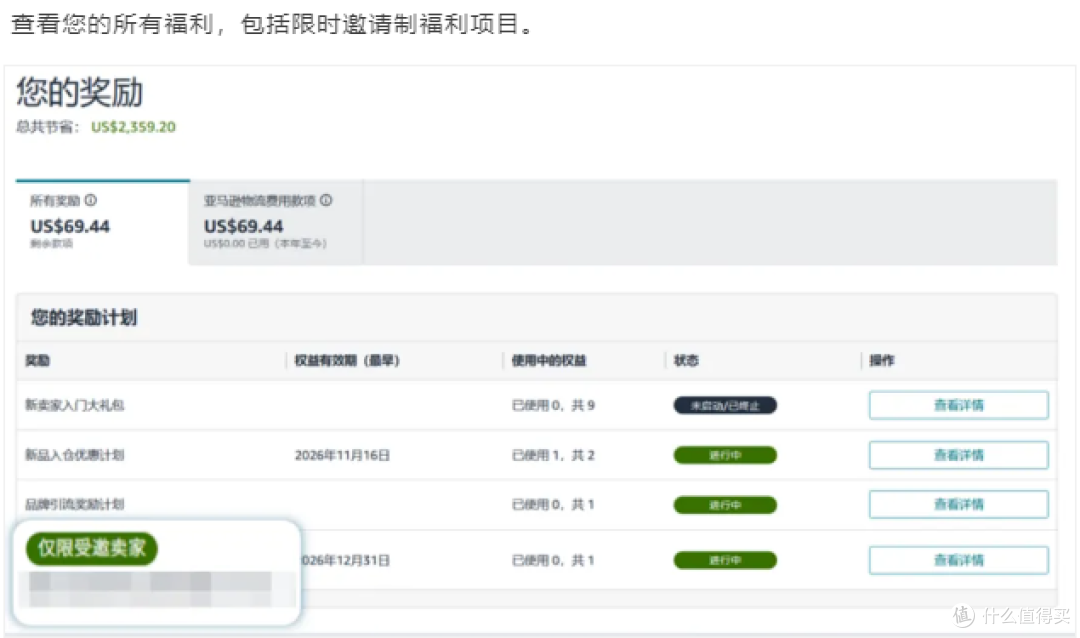1080x638 pixels.
Task: Click total savings amount US$2,359.20
Action: [x=133, y=127]
